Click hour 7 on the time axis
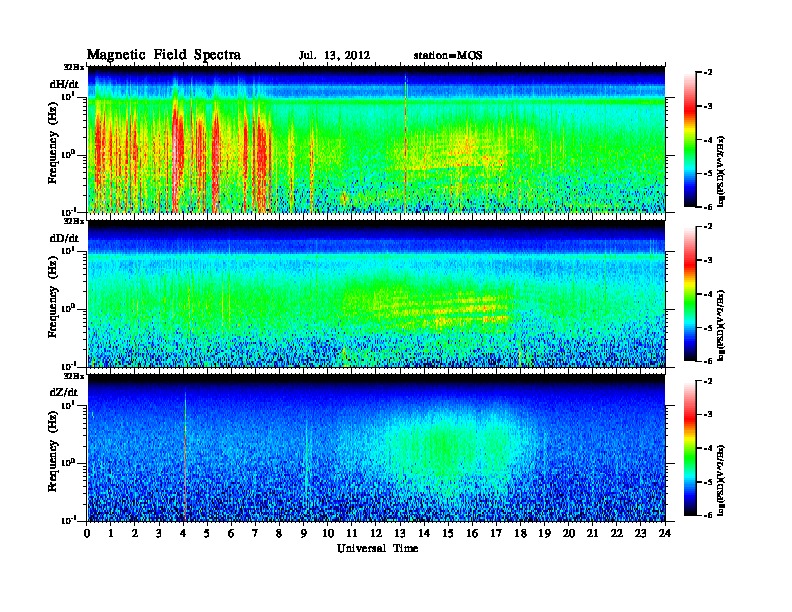 255,534
